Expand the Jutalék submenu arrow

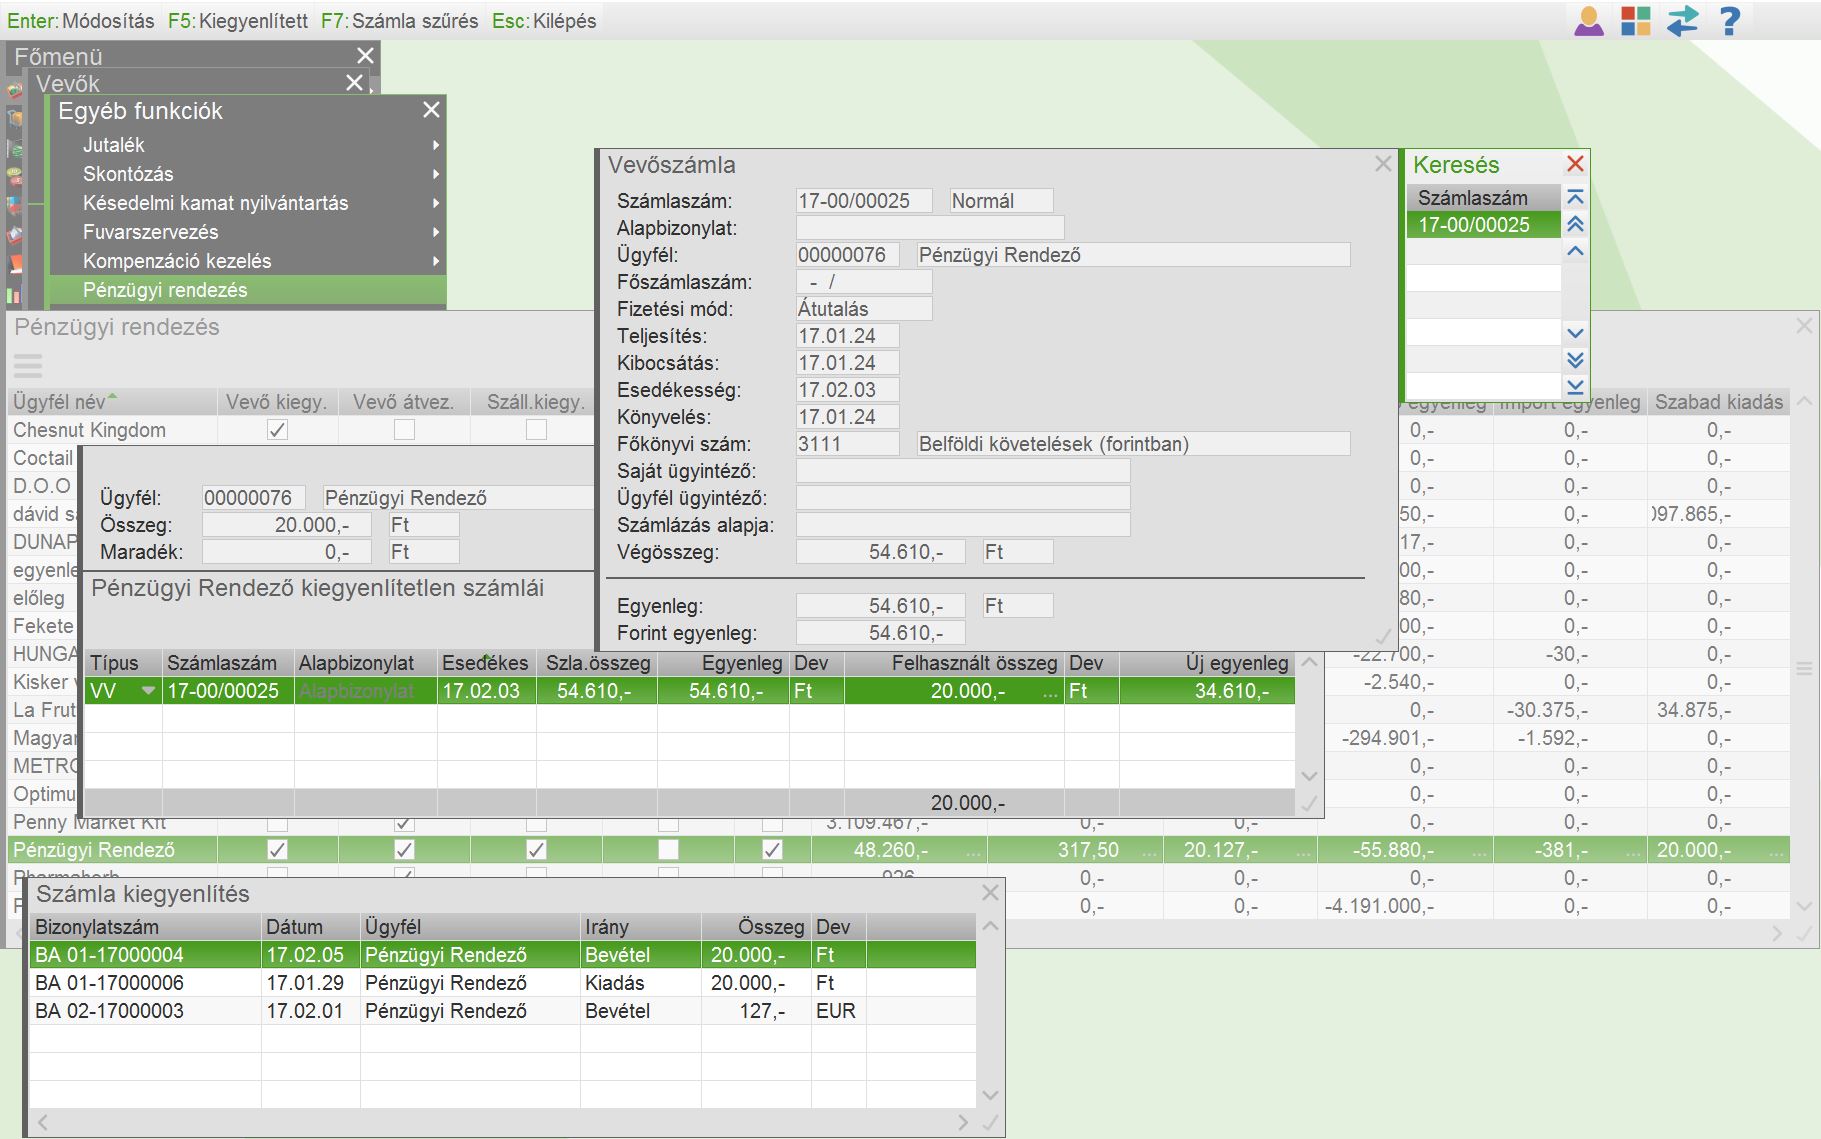[436, 145]
